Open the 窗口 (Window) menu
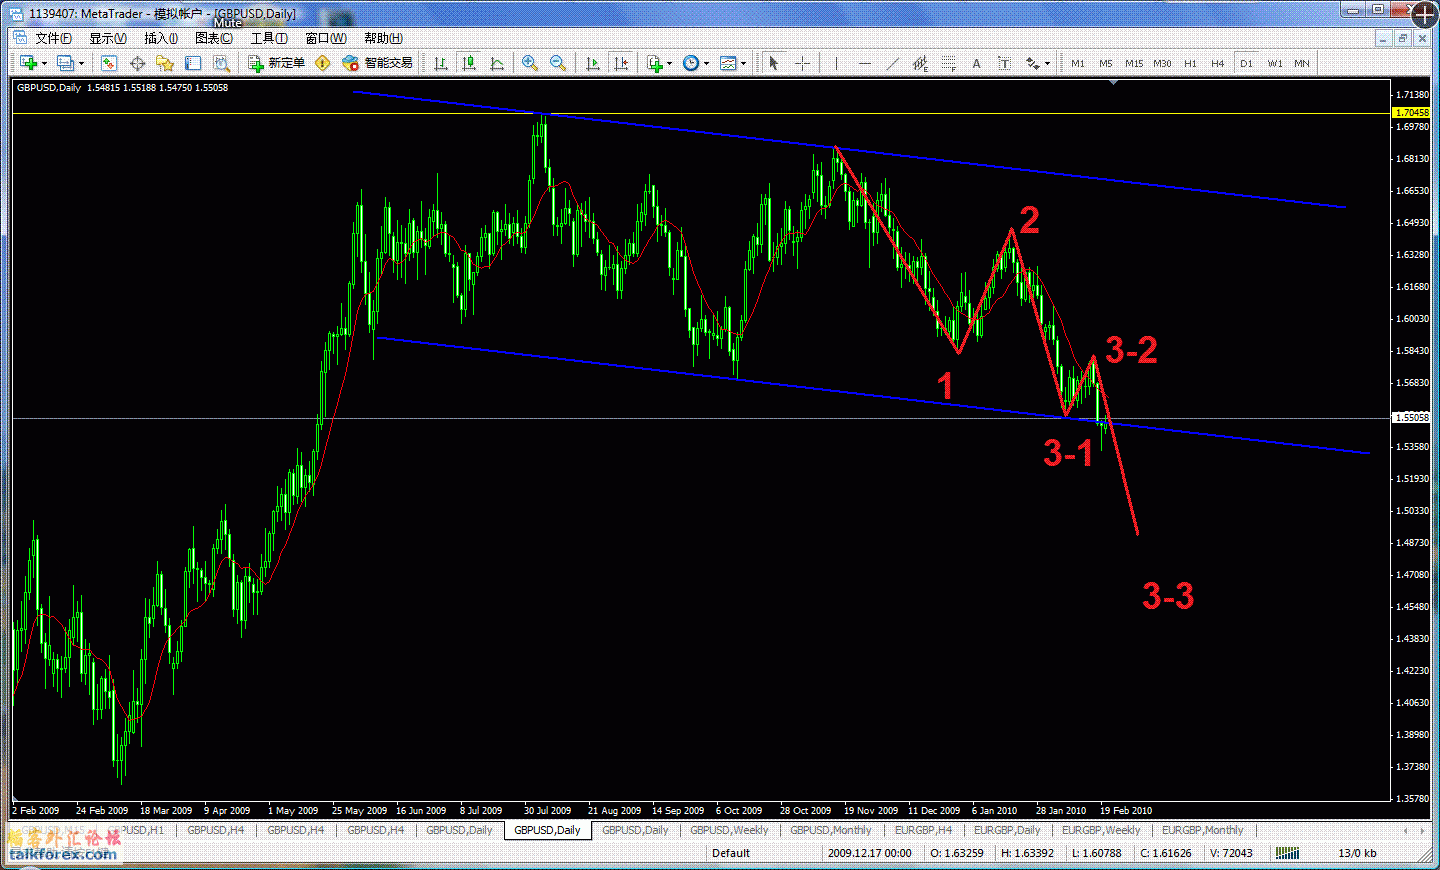Viewport: 1440px width, 870px height. pos(326,38)
